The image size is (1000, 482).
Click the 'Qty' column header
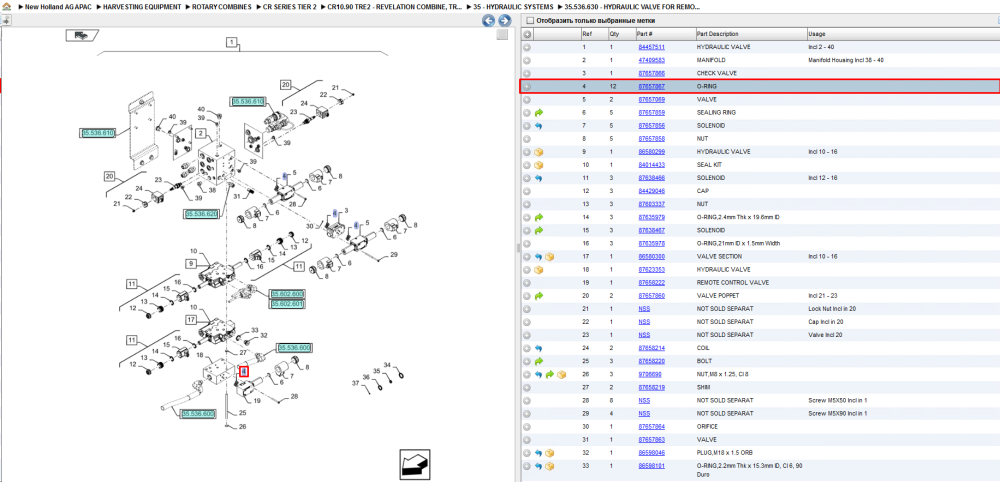click(614, 34)
